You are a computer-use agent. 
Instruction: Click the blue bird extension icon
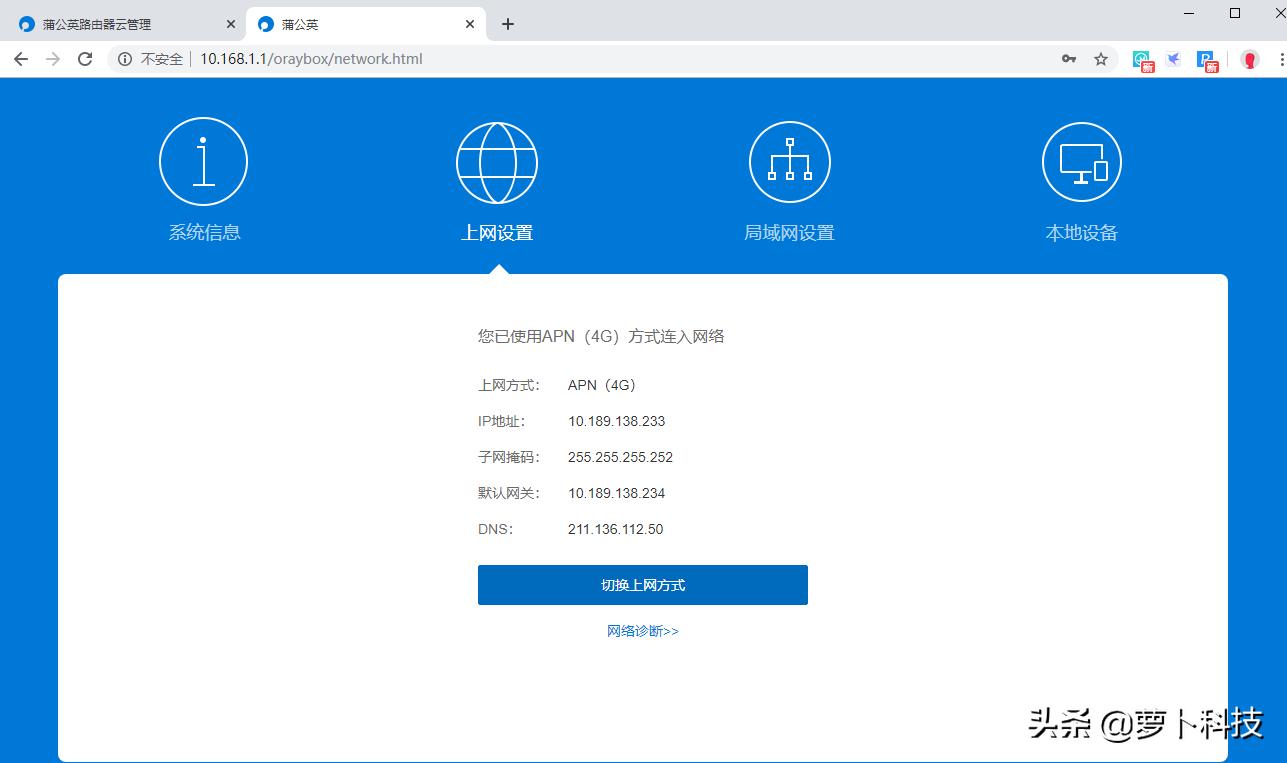click(x=1173, y=60)
